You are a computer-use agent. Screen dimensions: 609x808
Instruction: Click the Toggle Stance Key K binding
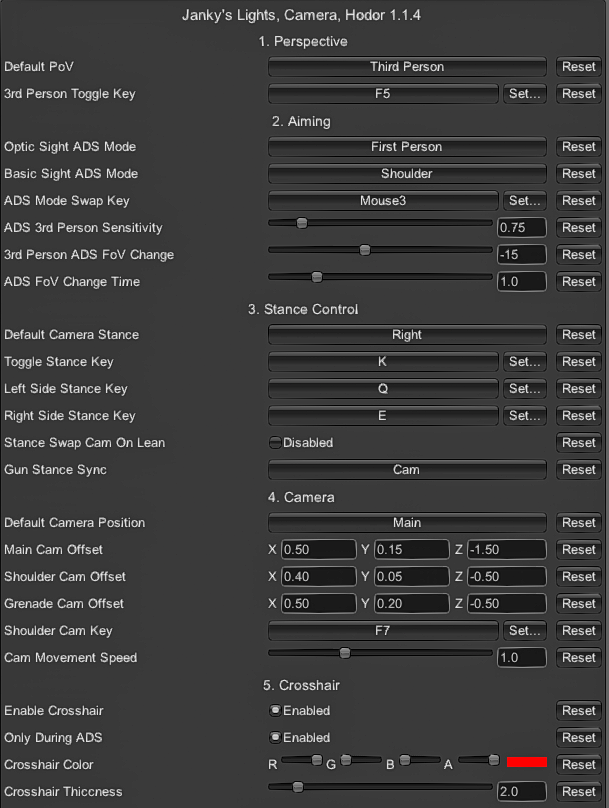pos(383,362)
